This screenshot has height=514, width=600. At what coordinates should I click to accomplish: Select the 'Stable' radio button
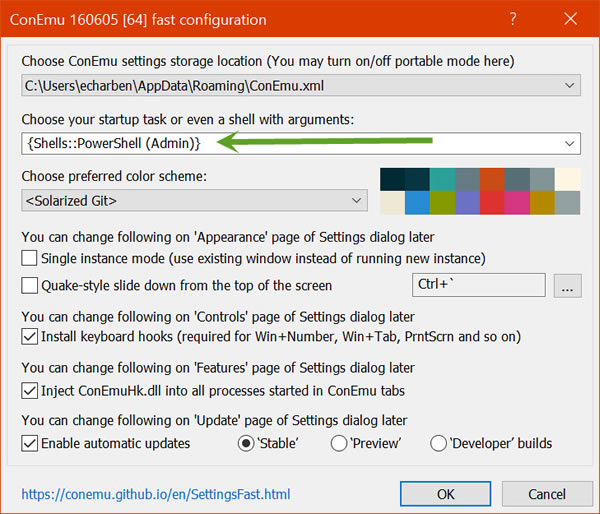(246, 444)
